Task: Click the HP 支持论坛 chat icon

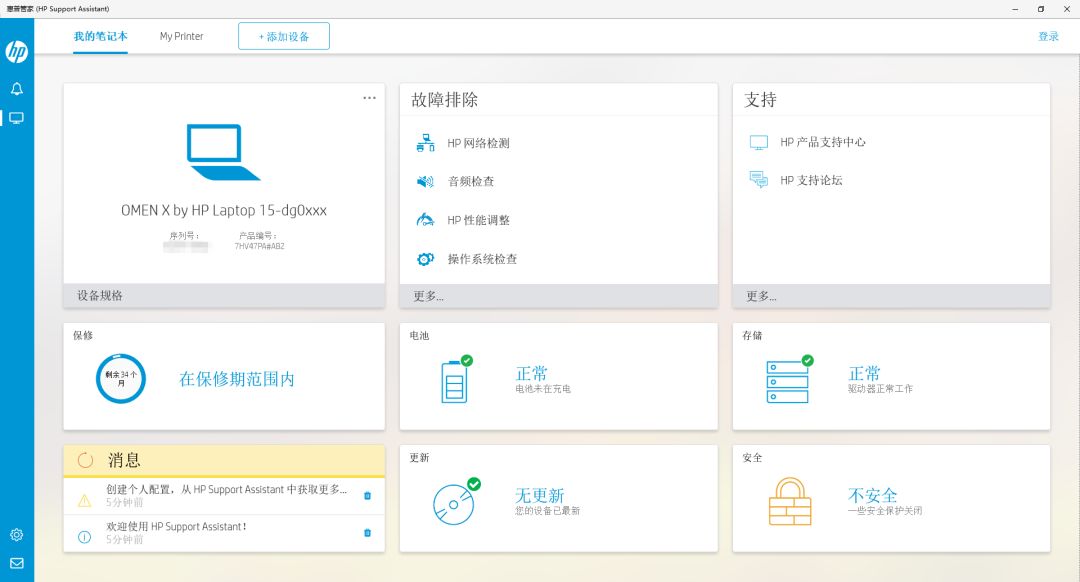Action: point(758,180)
